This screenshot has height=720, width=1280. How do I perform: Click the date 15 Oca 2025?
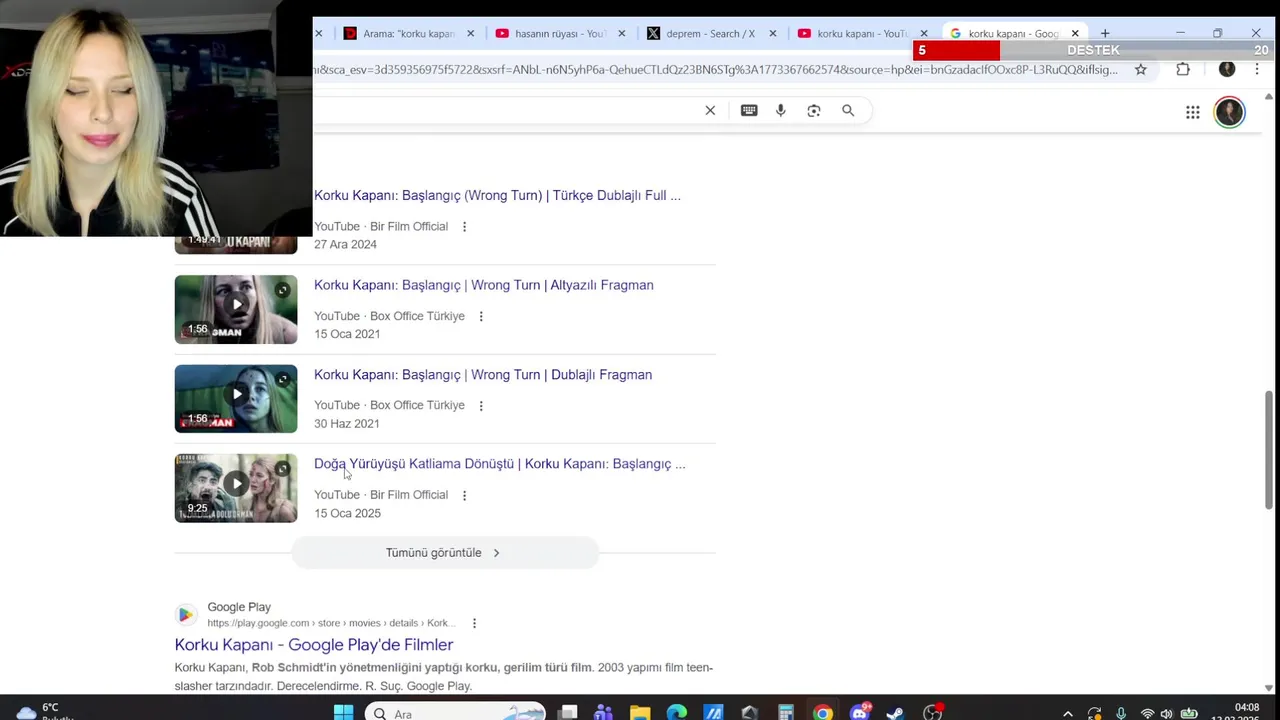point(347,513)
